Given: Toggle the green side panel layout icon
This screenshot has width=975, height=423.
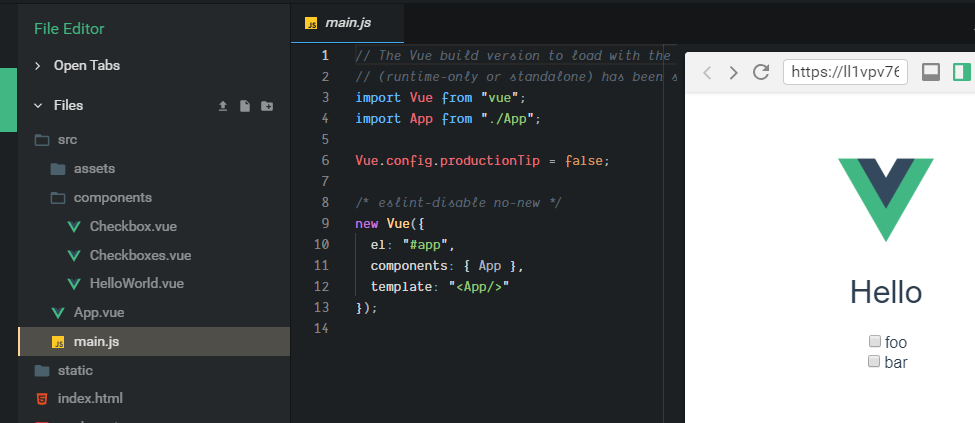Looking at the screenshot, I should 962,72.
